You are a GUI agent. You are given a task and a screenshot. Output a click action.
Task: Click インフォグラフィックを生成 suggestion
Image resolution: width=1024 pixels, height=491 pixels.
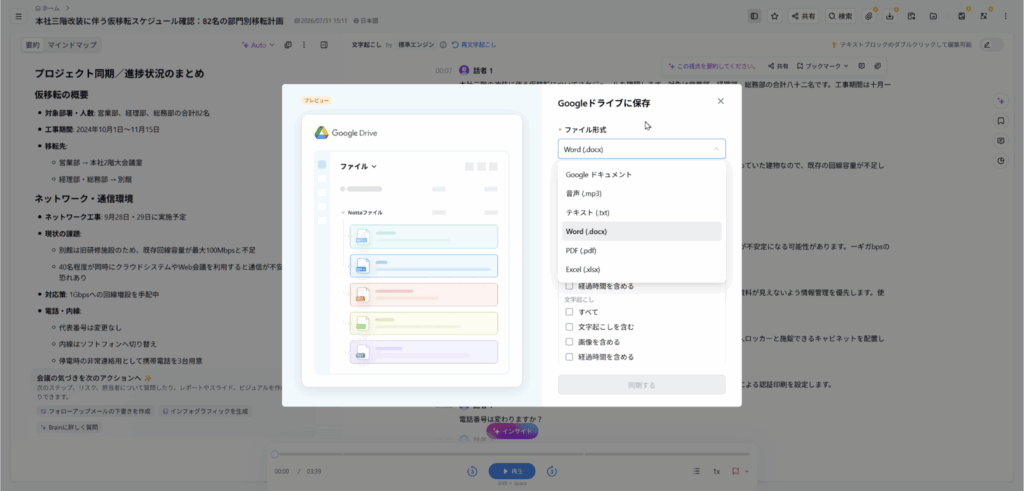pyautogui.click(x=204, y=411)
